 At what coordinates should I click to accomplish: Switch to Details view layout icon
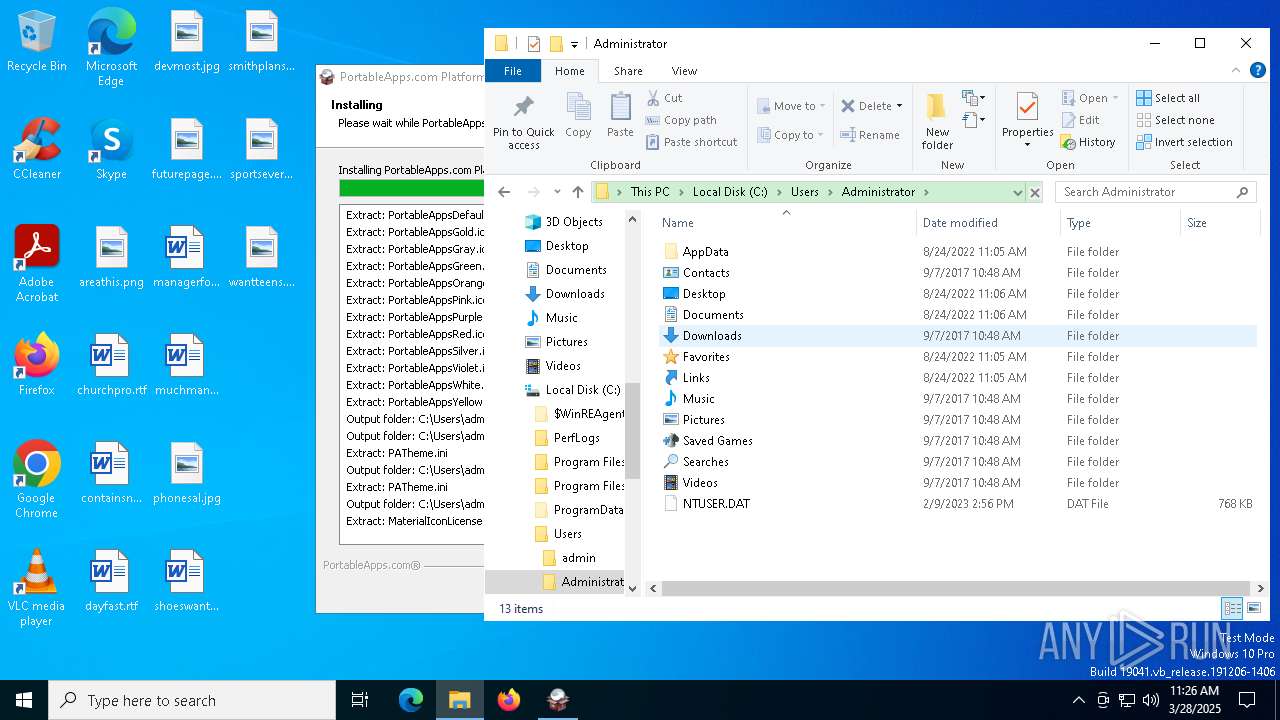click(x=1232, y=608)
